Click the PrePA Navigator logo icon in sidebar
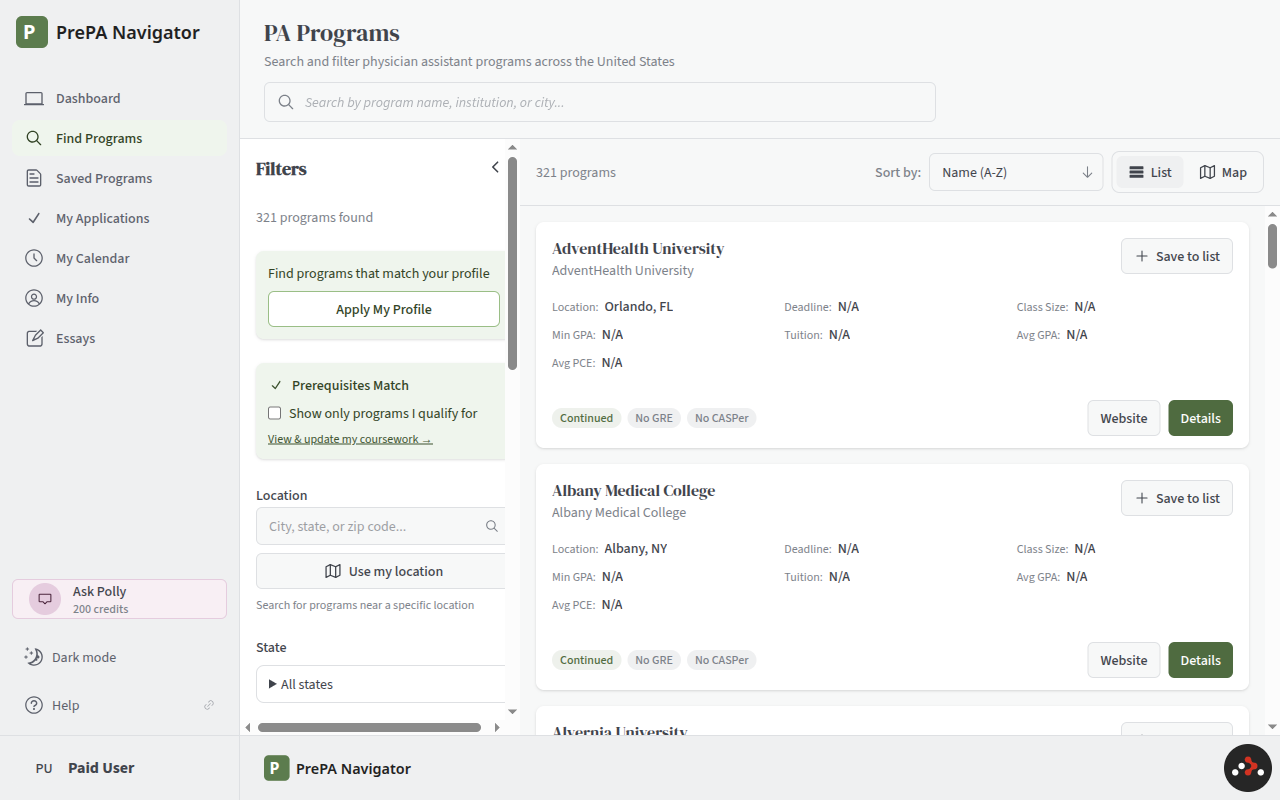The image size is (1280, 800). click(32, 32)
